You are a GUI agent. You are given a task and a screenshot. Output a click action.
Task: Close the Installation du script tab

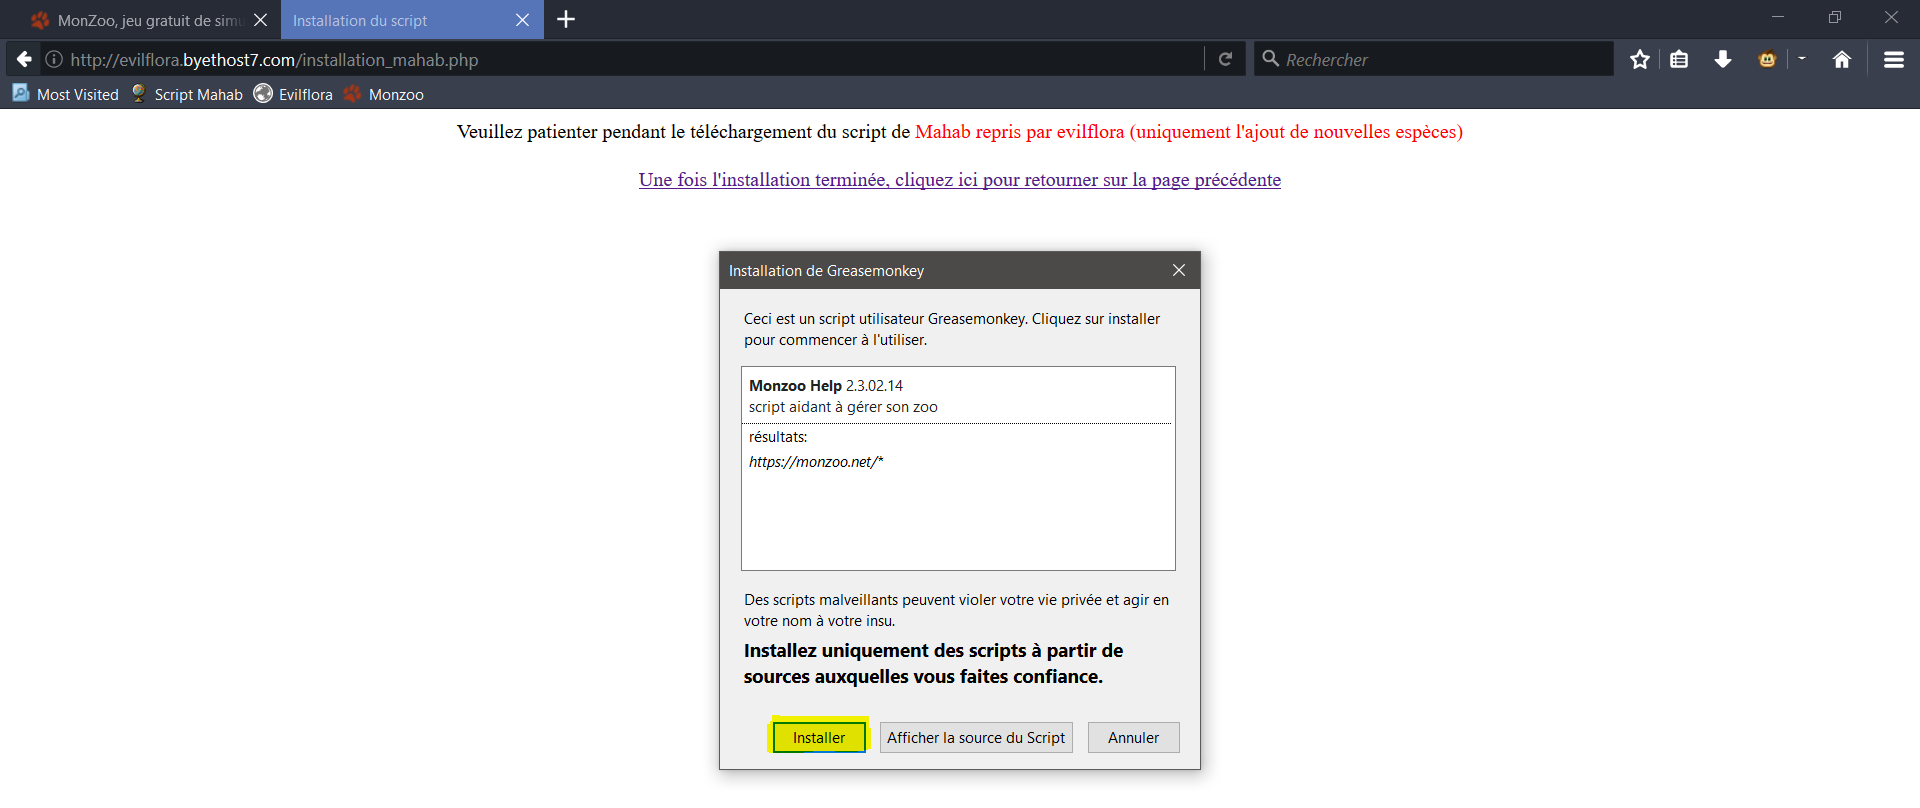click(522, 20)
